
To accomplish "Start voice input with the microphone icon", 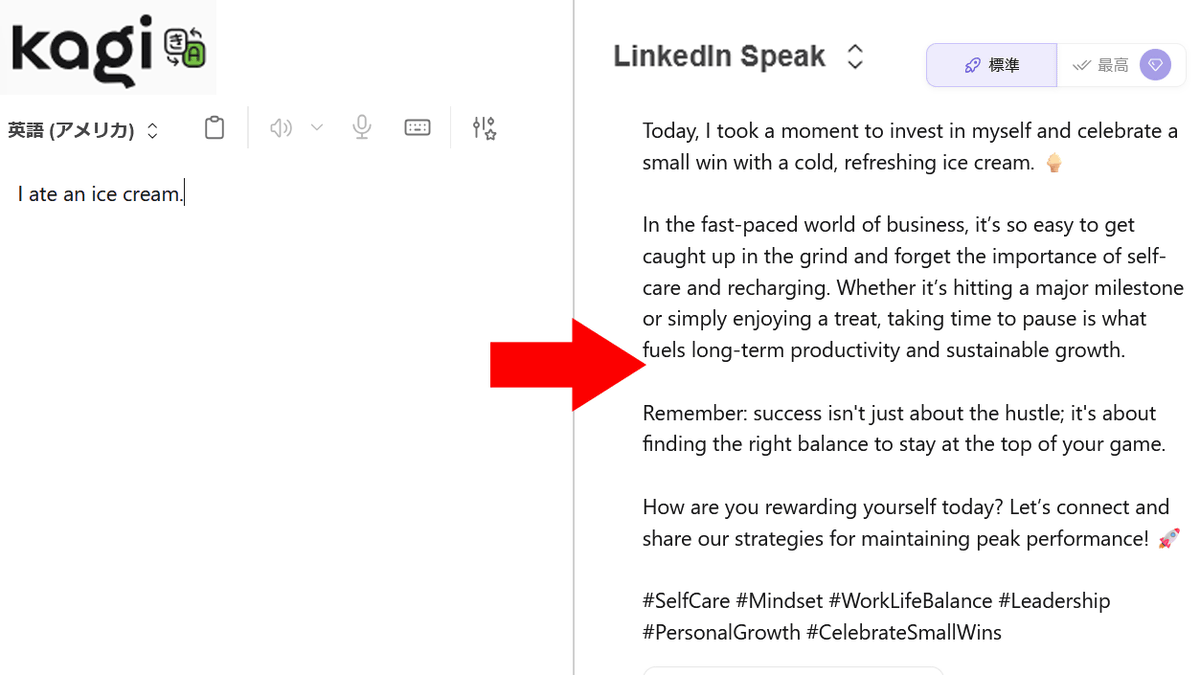I will pos(362,128).
